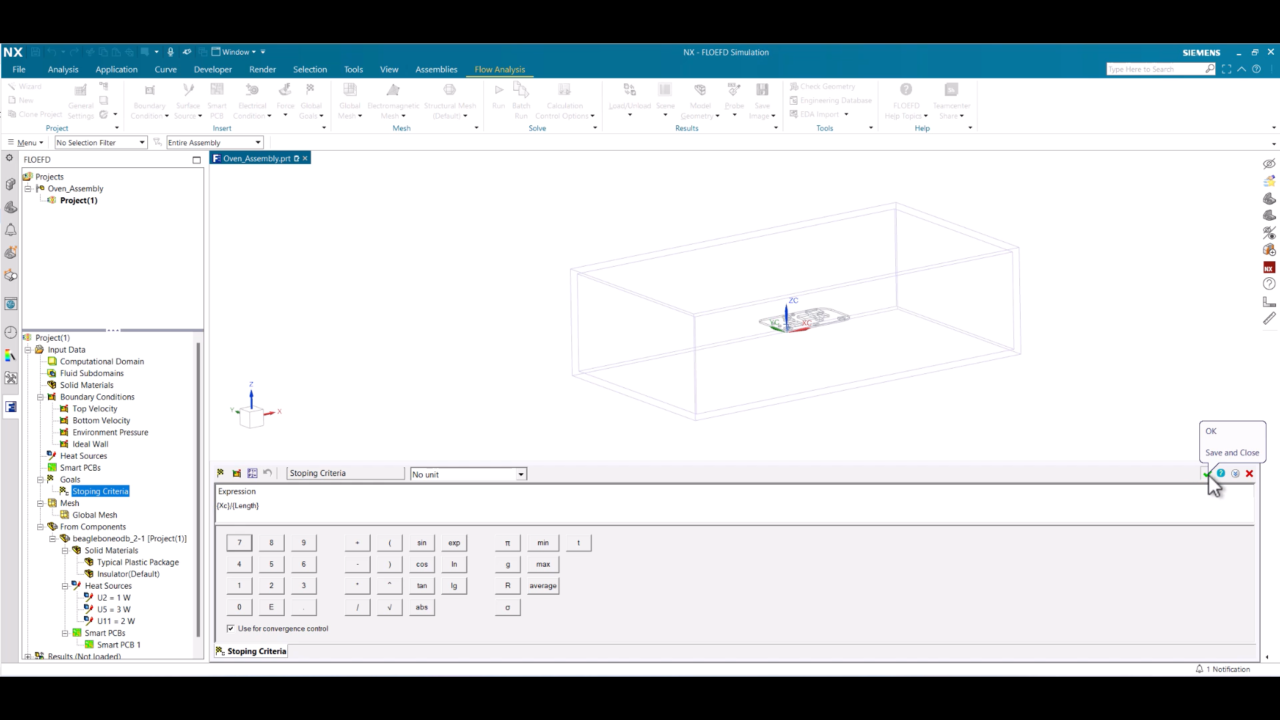Open the Entire Assembly scope dropdown

tap(215, 143)
